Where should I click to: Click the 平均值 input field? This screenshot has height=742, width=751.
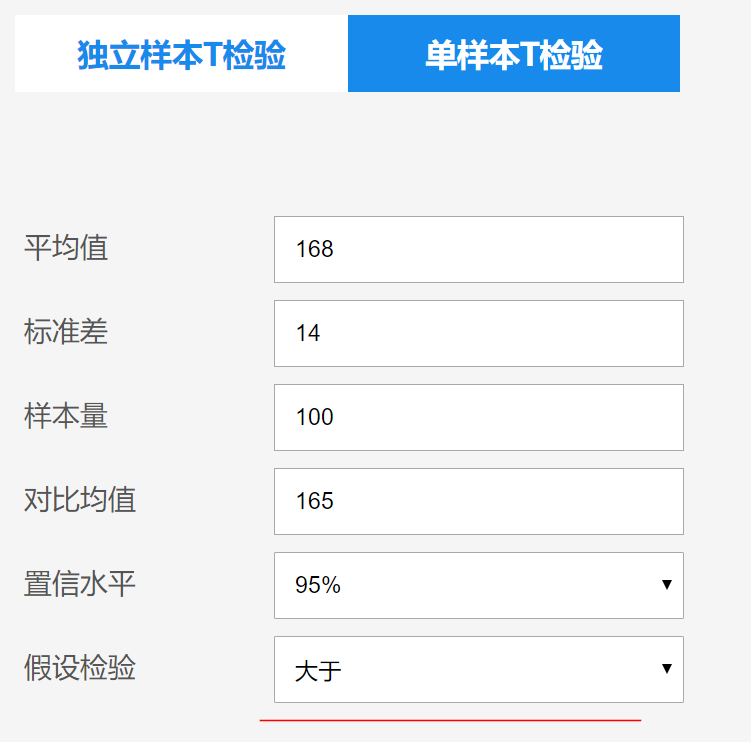(x=478, y=249)
